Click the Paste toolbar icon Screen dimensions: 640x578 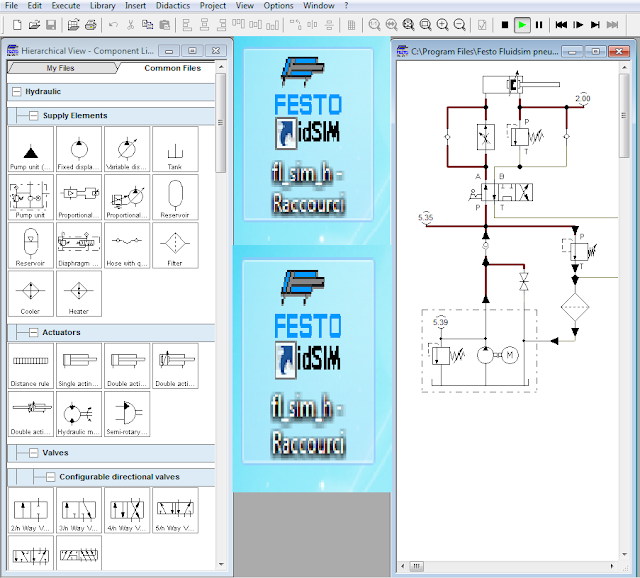tap(164, 25)
